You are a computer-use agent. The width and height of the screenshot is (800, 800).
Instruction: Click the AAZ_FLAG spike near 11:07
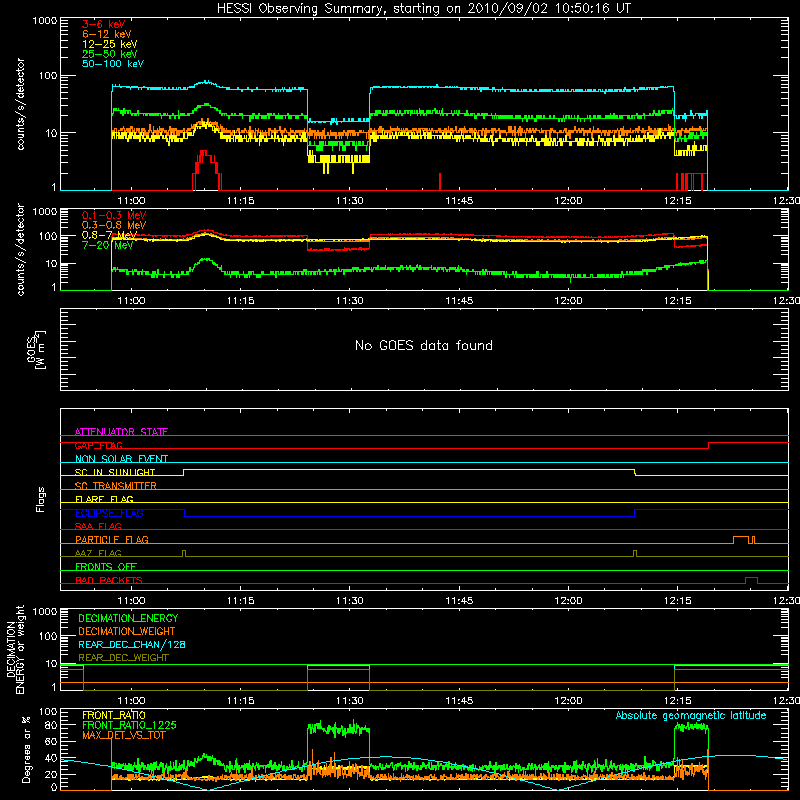click(184, 553)
